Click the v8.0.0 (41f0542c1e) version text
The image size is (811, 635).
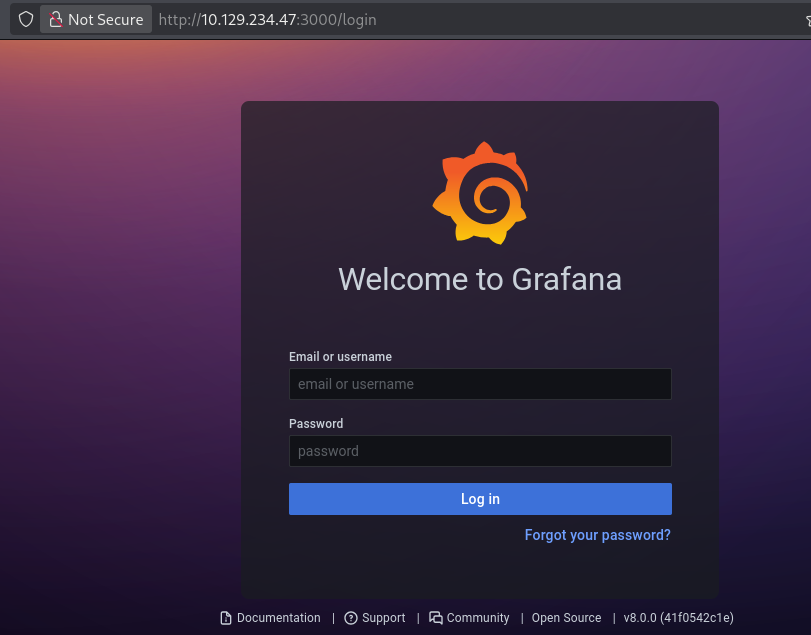pyautogui.click(x=679, y=618)
